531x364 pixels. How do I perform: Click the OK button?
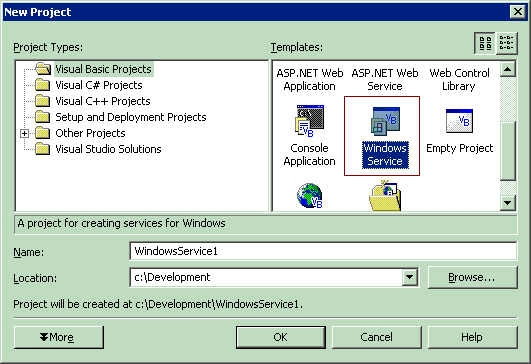pos(280,337)
